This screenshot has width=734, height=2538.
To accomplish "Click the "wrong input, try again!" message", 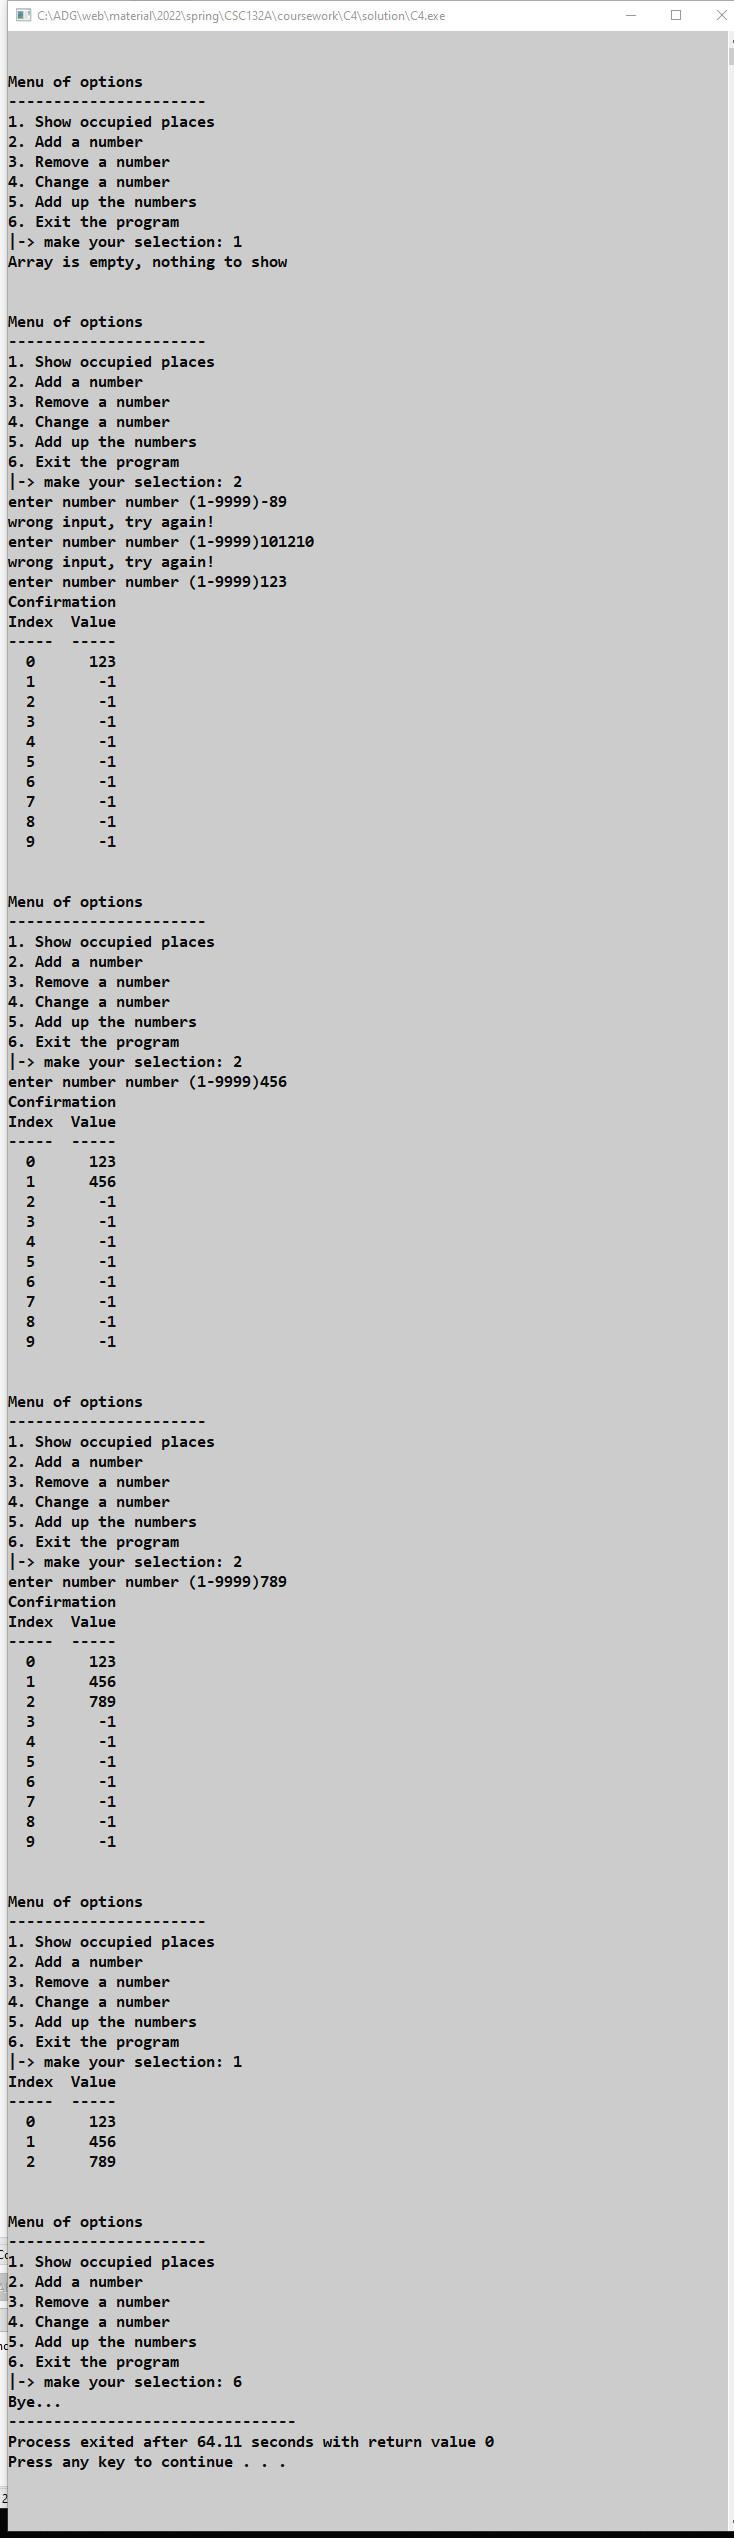I will [110, 521].
